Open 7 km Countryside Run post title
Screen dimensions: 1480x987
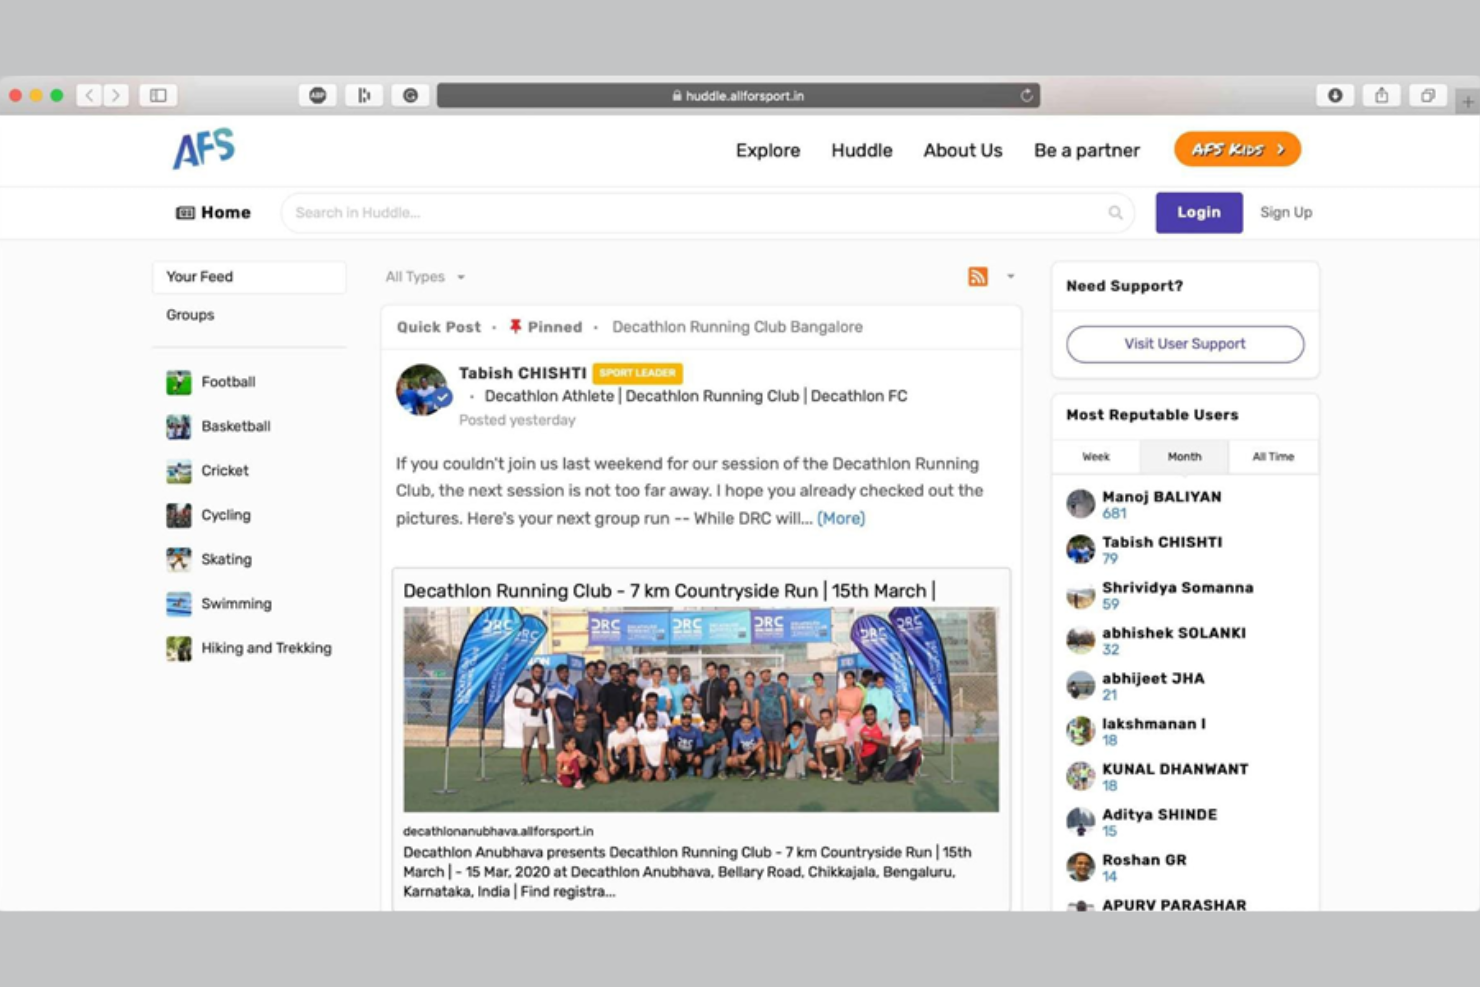pos(669,591)
